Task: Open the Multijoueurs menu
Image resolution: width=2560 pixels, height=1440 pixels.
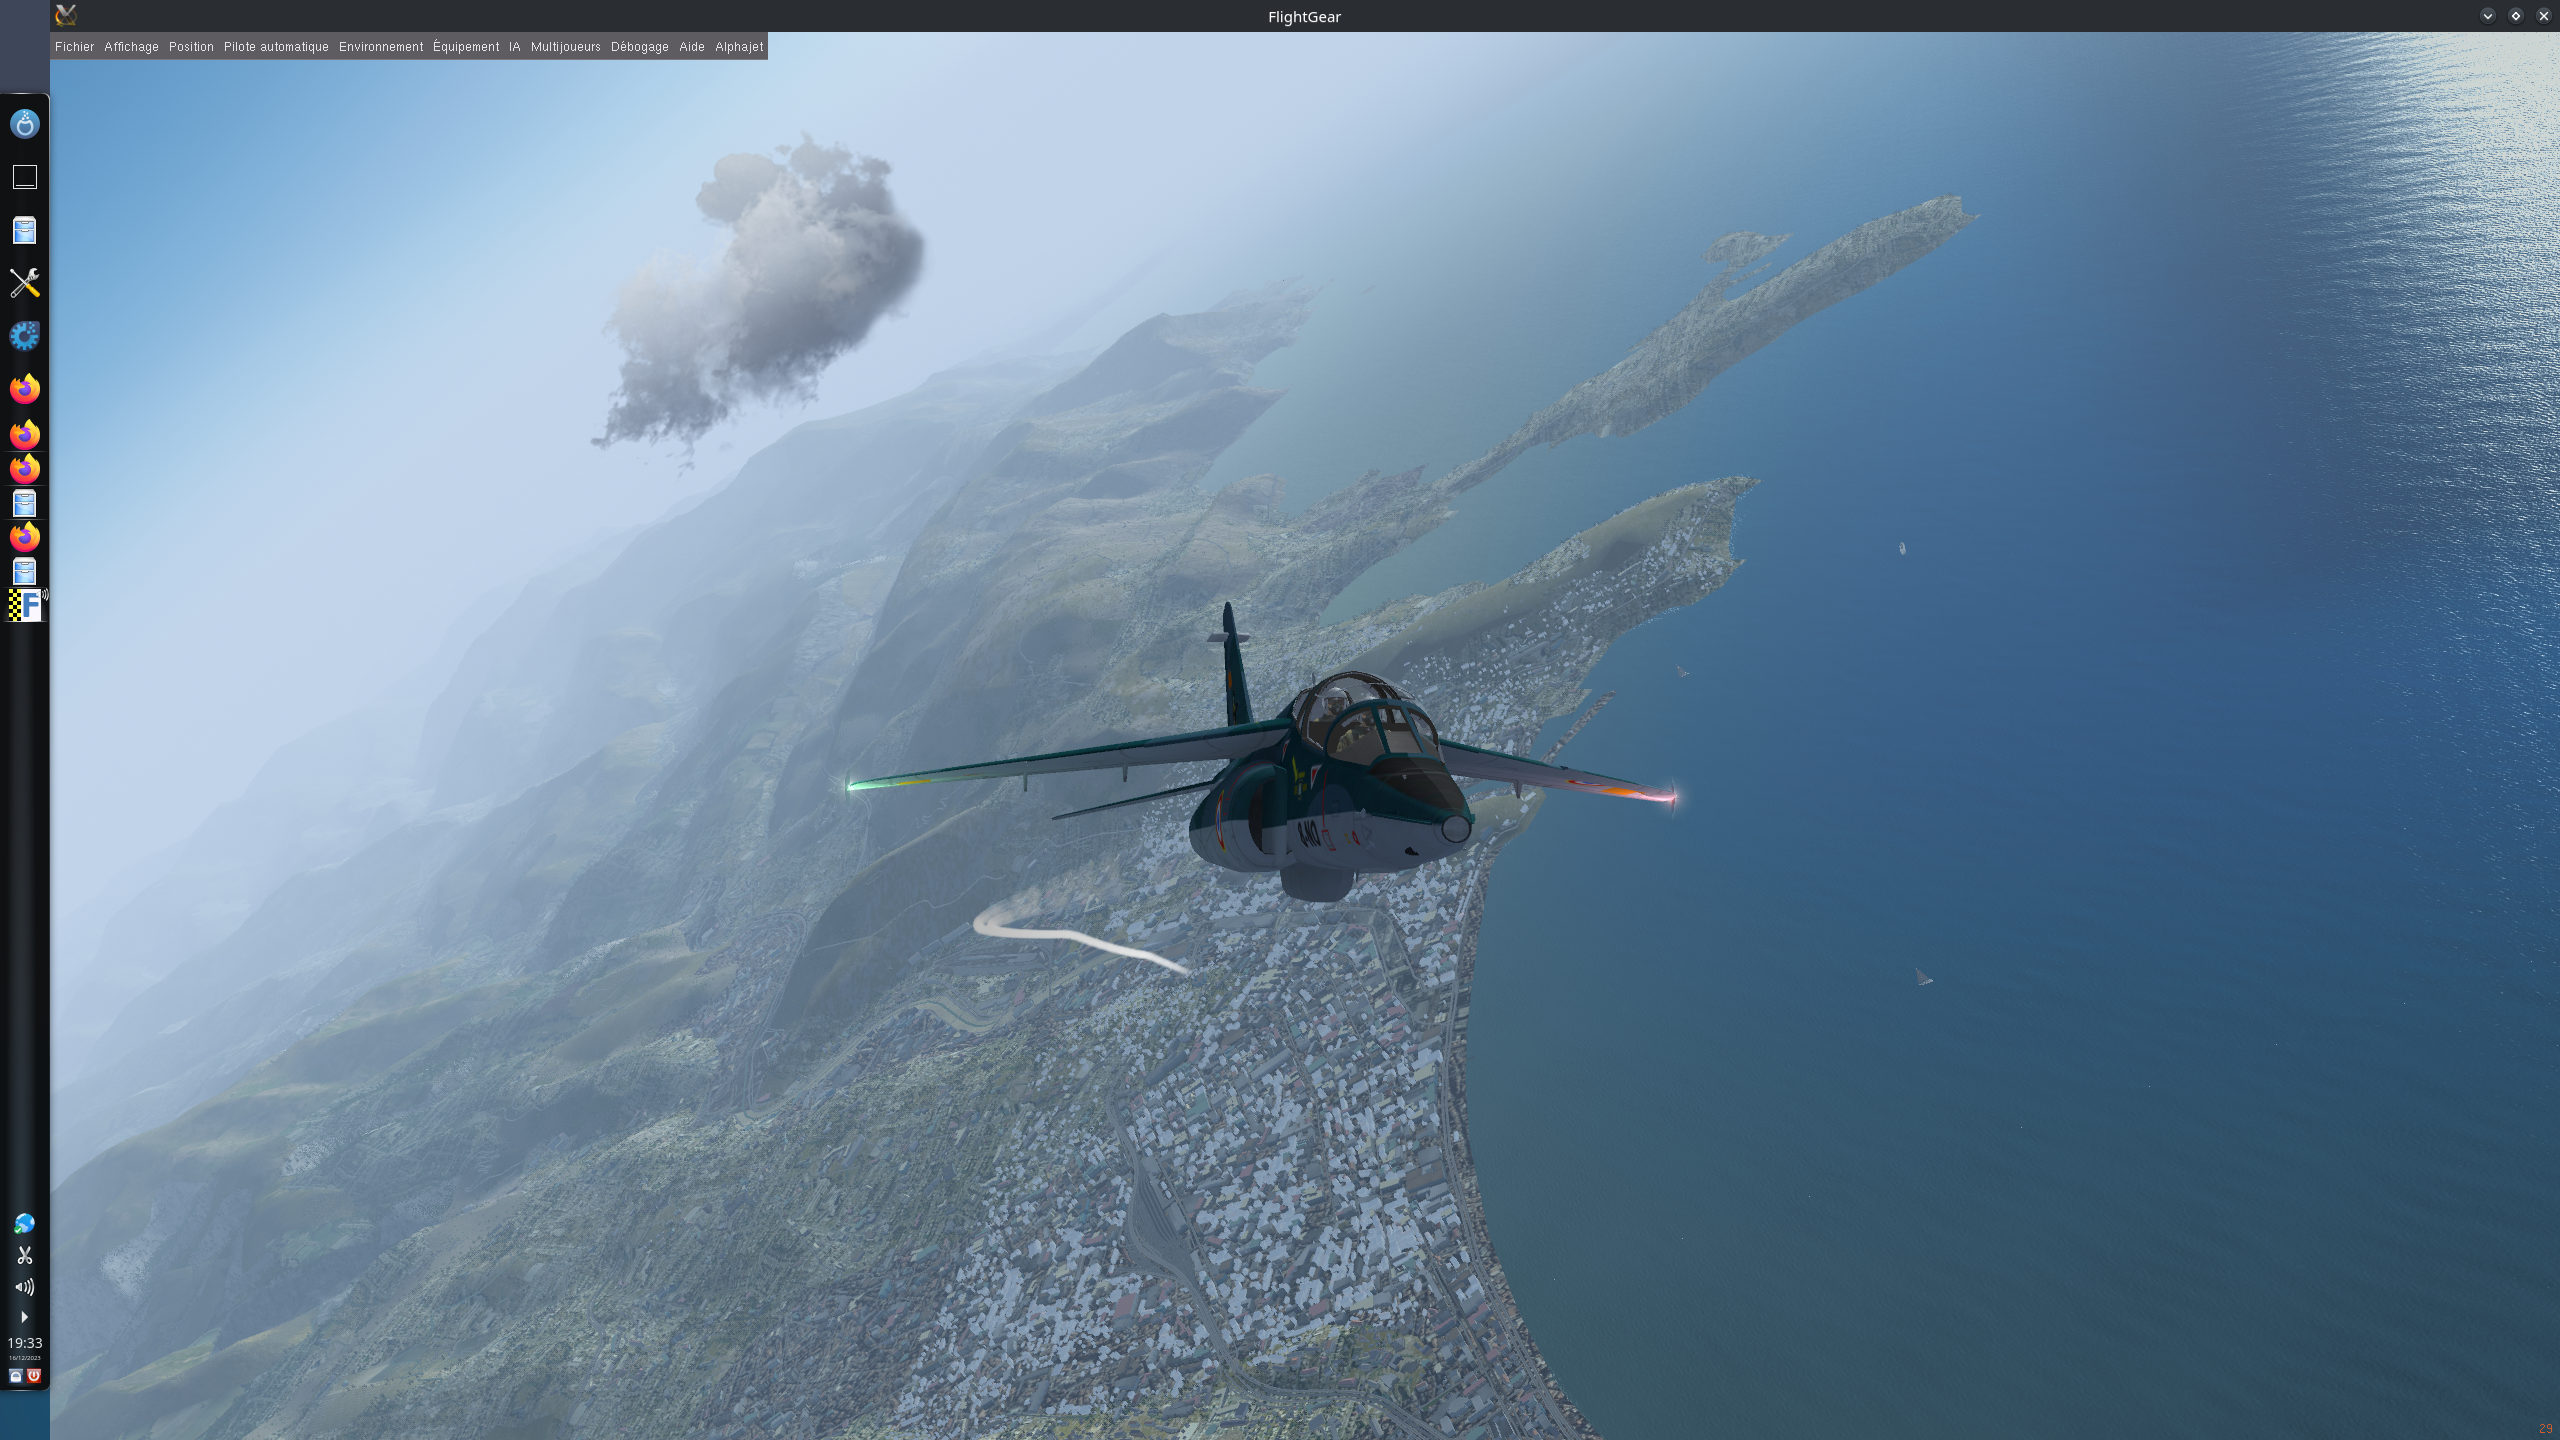Action: point(565,47)
